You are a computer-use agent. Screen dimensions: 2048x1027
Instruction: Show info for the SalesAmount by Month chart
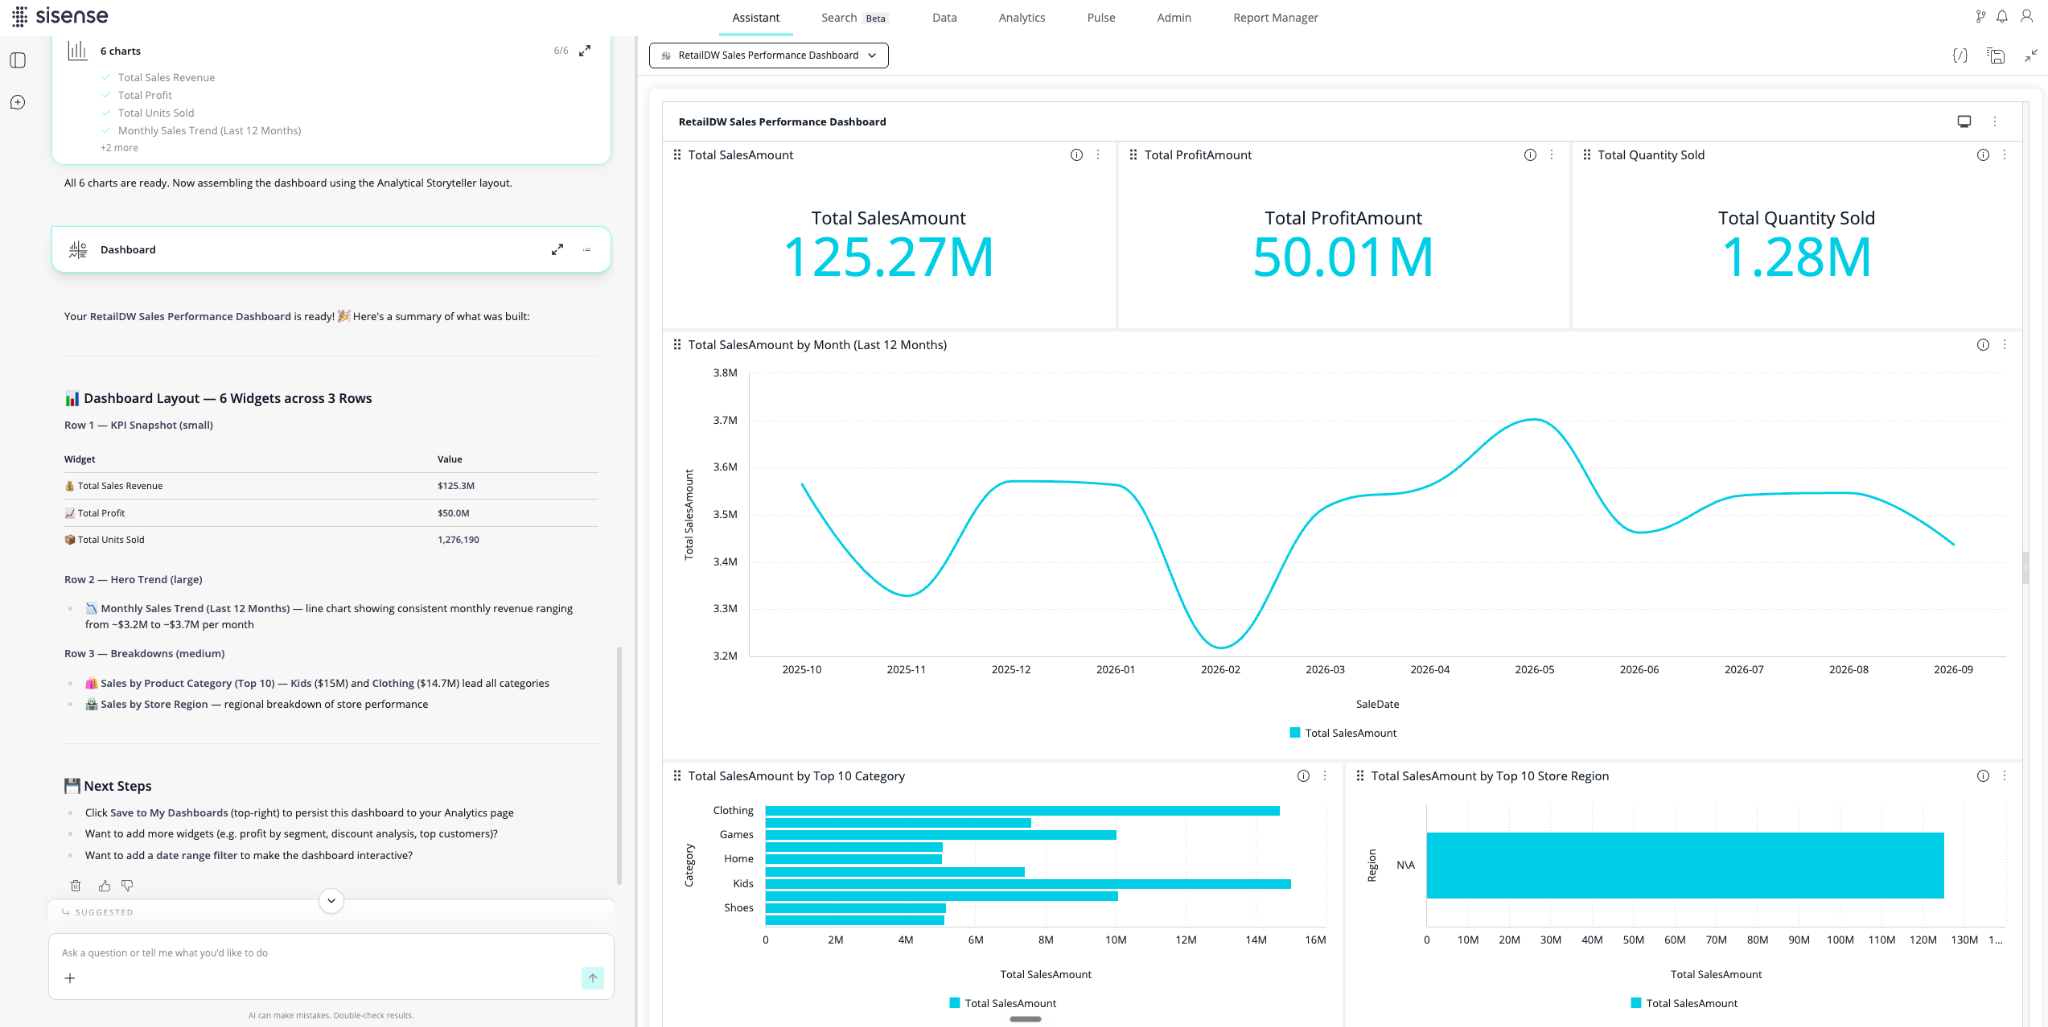point(1983,345)
